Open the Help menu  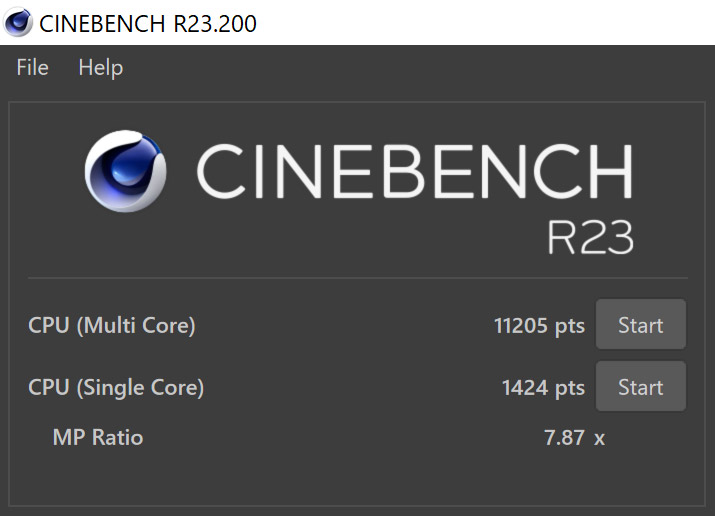[100, 68]
